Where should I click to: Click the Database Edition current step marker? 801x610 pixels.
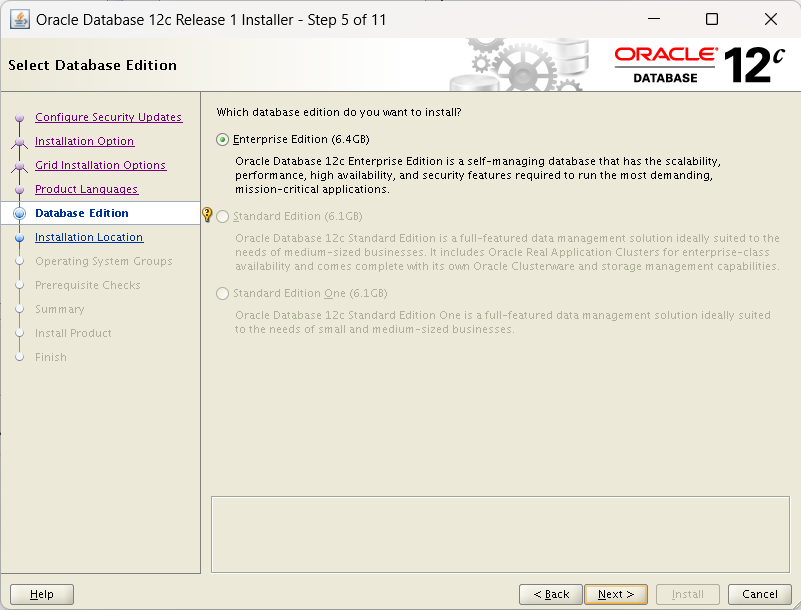[x=19, y=214]
